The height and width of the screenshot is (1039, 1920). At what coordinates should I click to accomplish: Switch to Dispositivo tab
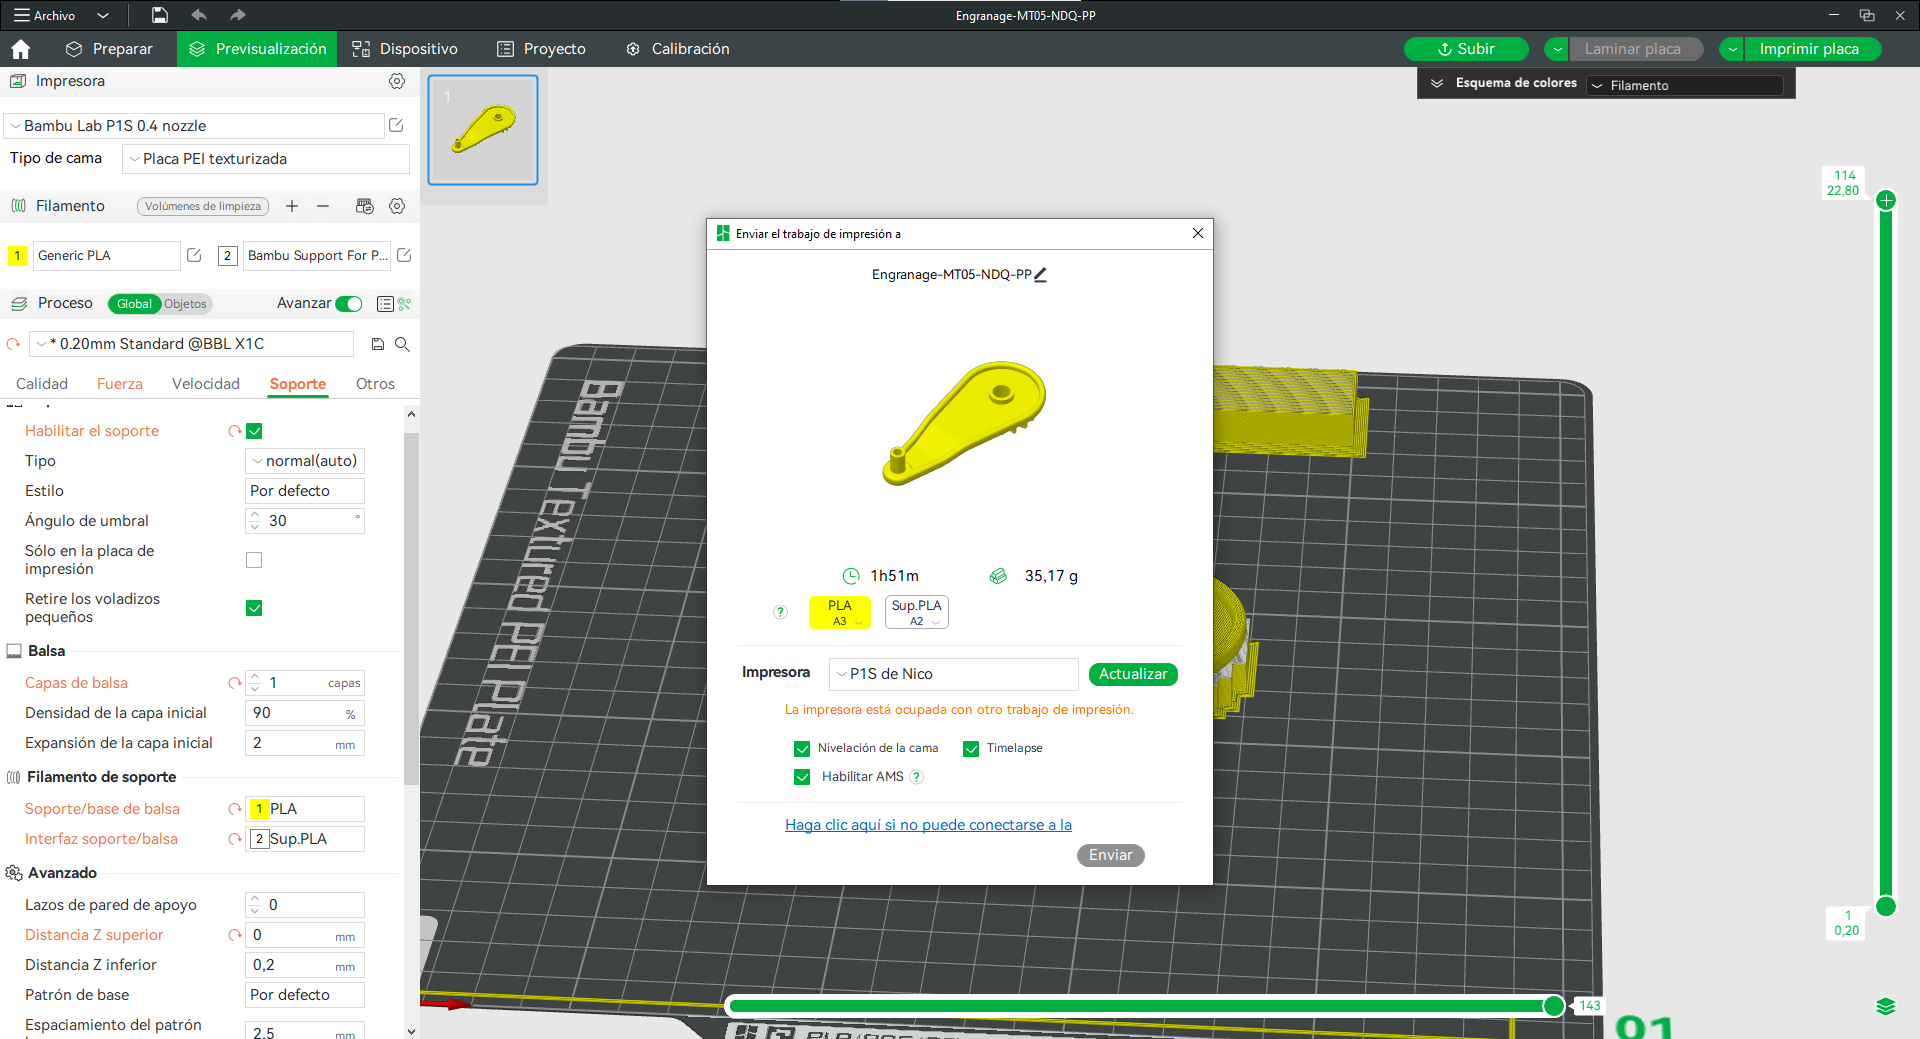(405, 49)
